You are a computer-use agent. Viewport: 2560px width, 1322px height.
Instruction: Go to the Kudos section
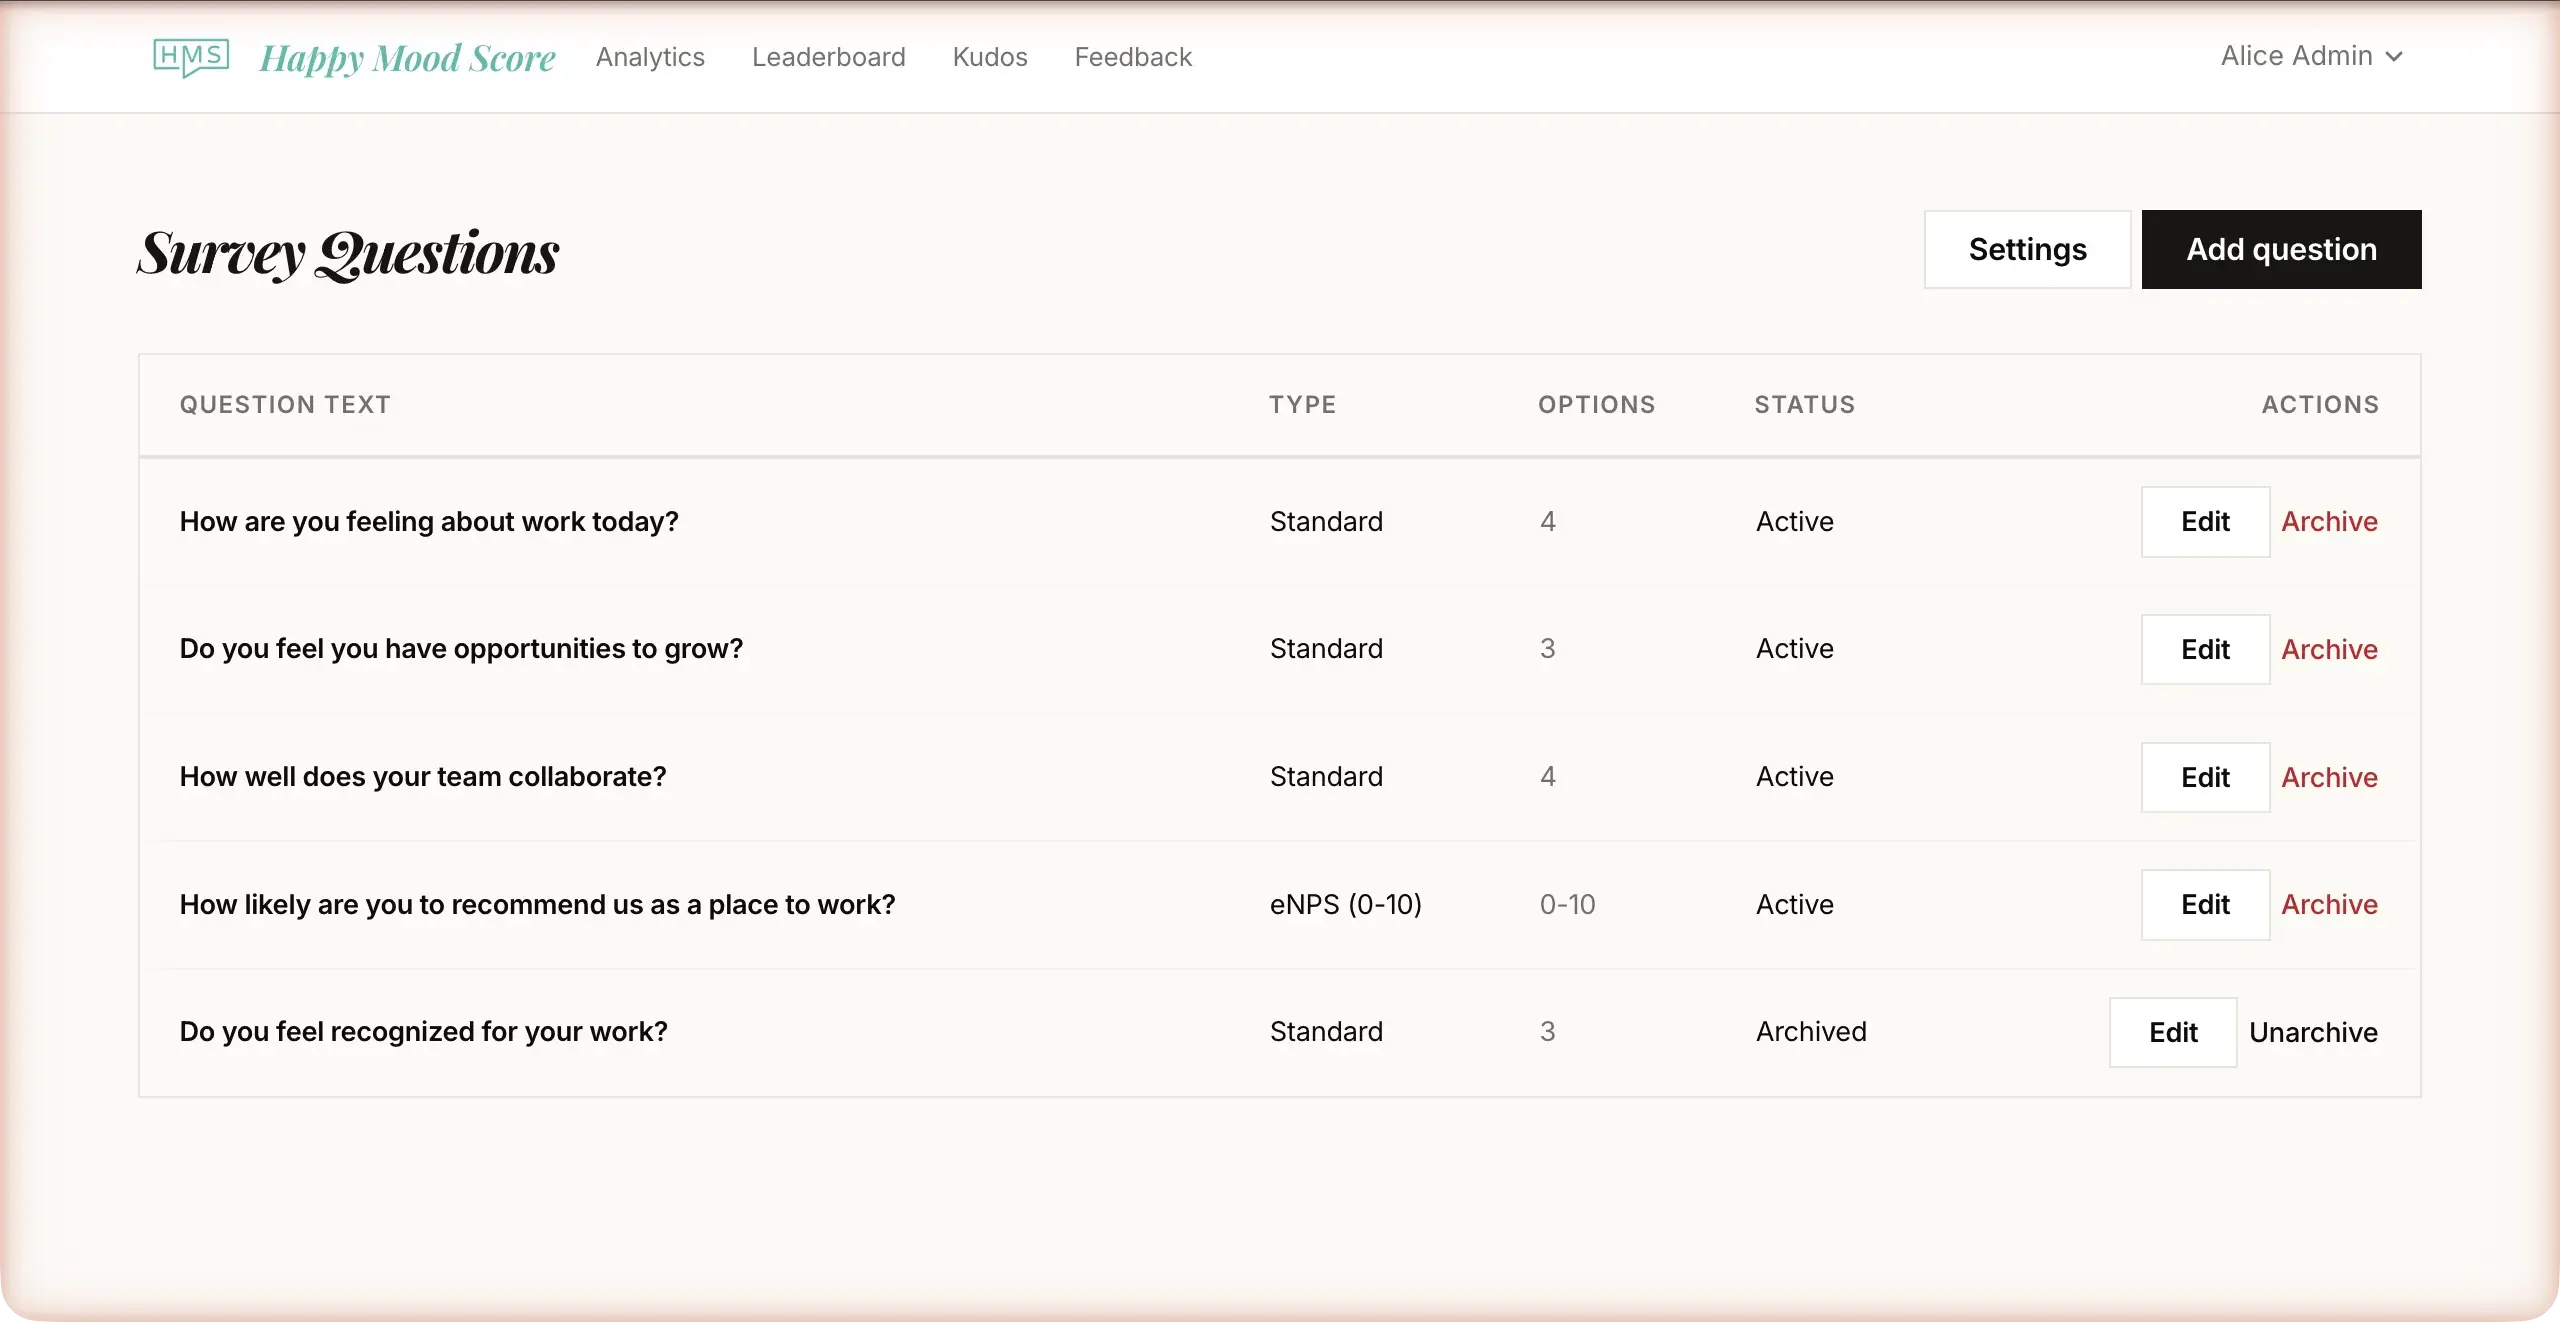[989, 57]
